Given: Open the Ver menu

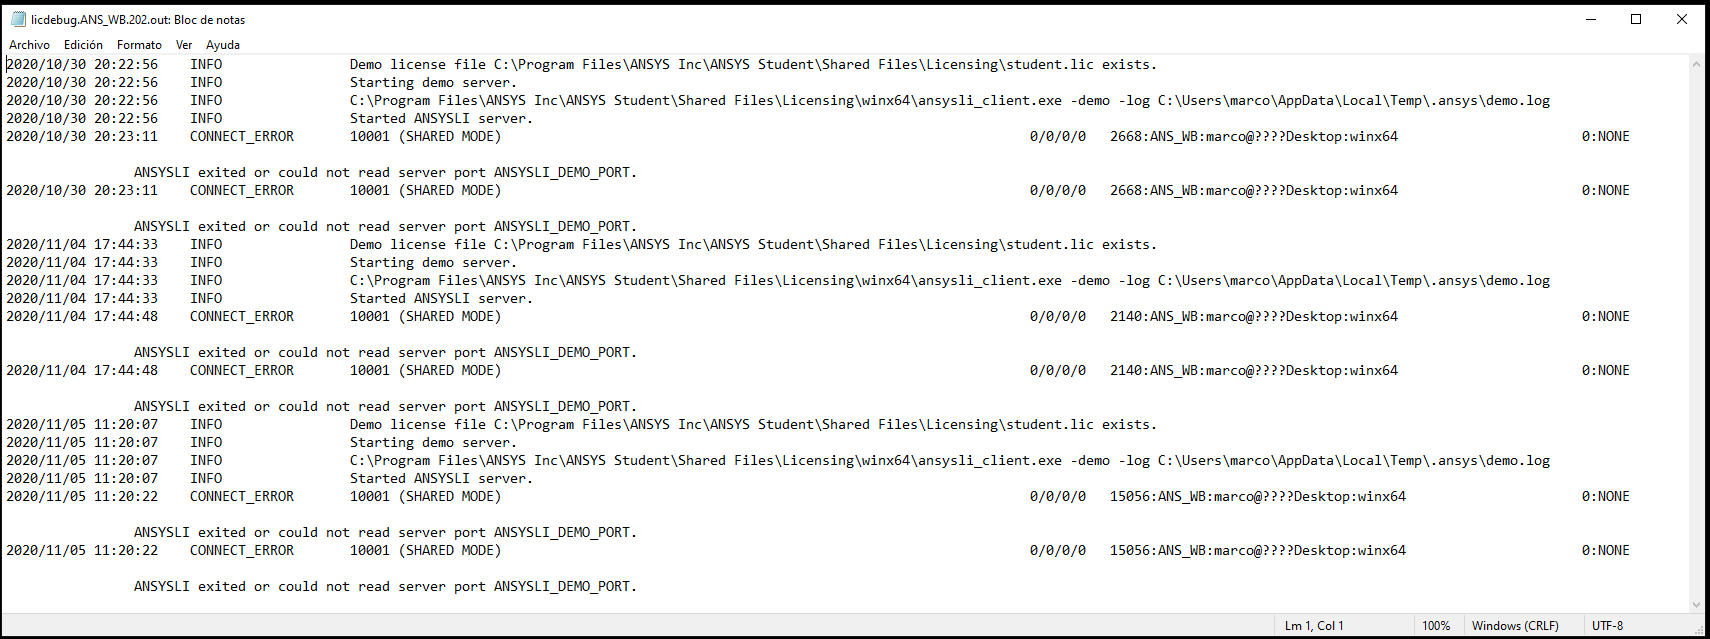Looking at the screenshot, I should 184,45.
